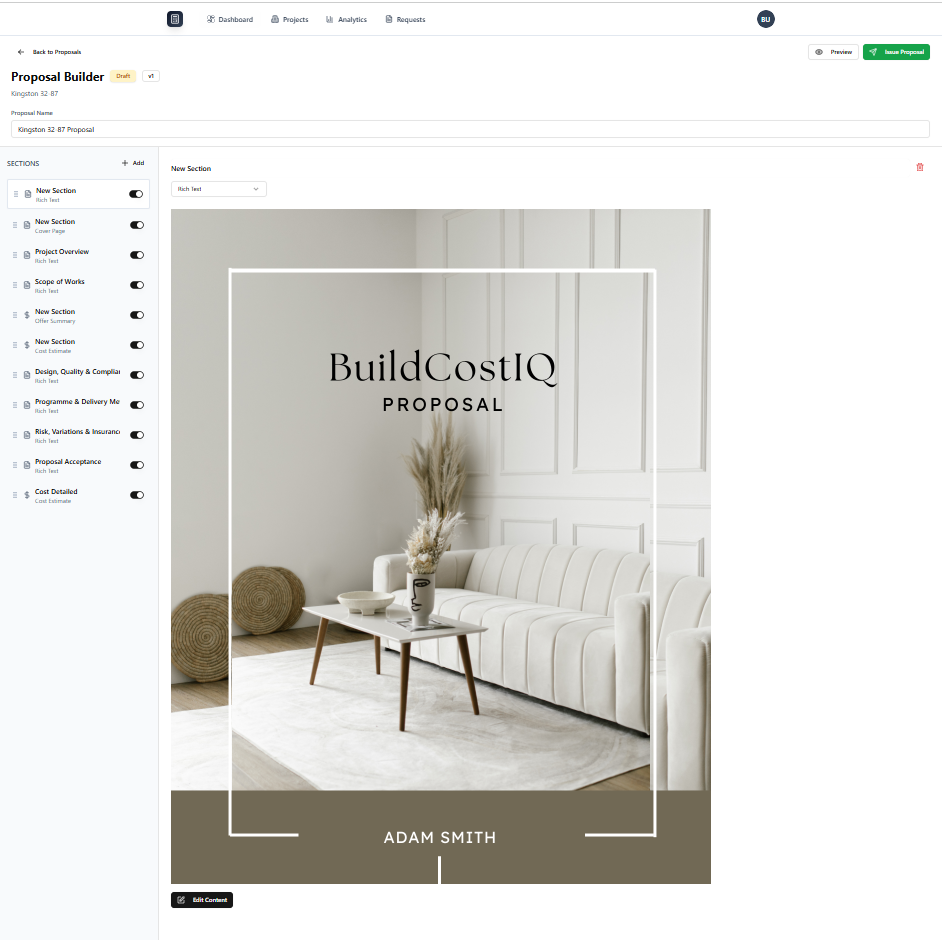This screenshot has height=940, width=942.
Task: Click the document icon of Design, Quality & Compliance
Action: [27, 375]
